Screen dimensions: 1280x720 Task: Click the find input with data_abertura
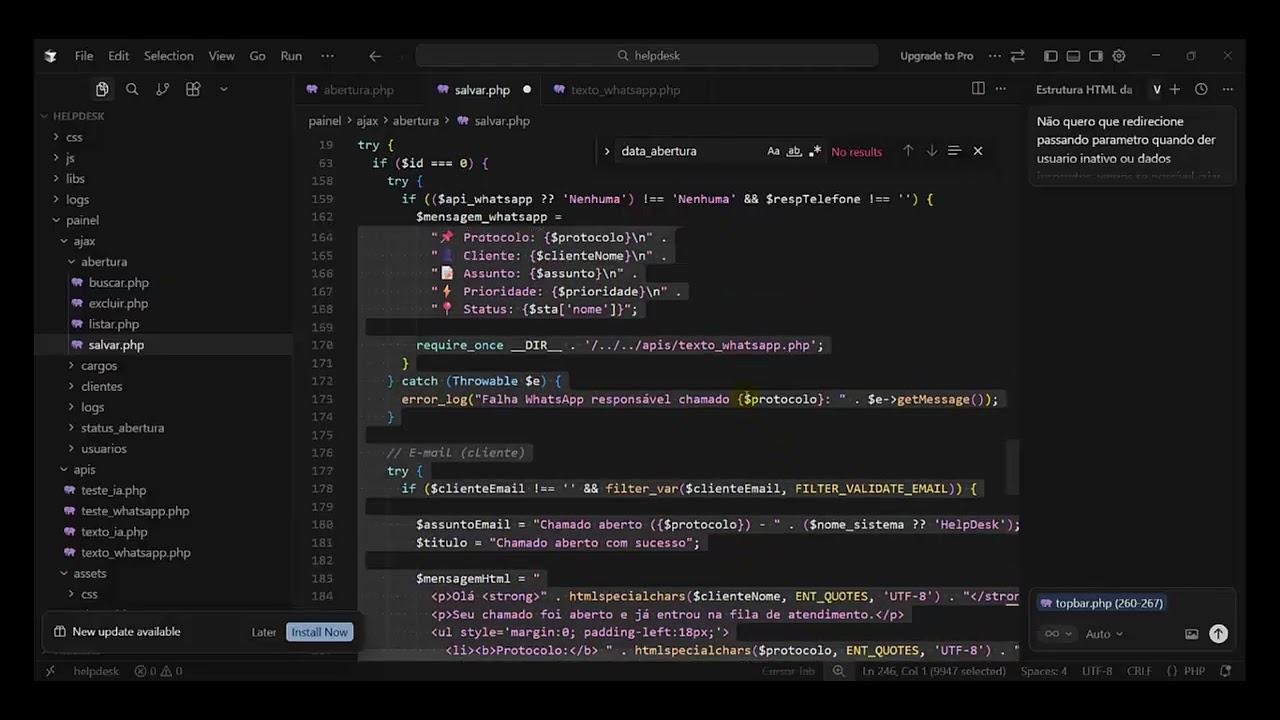coord(690,151)
